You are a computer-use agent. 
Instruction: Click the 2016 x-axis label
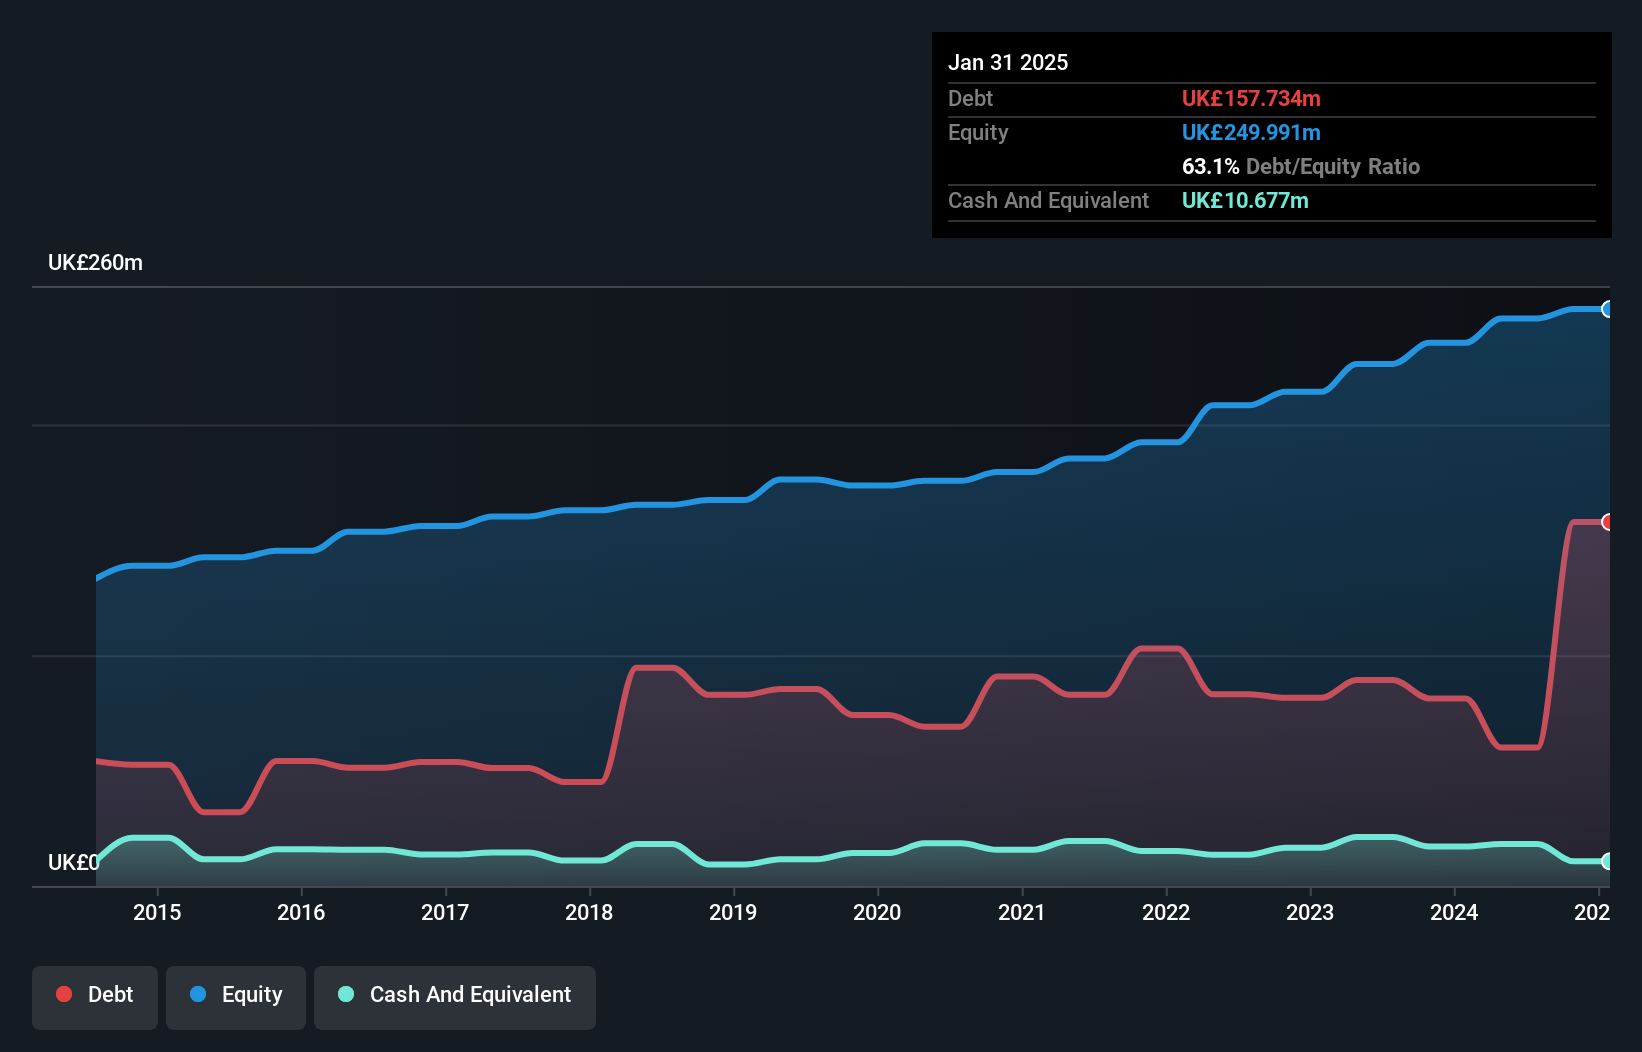click(x=301, y=912)
